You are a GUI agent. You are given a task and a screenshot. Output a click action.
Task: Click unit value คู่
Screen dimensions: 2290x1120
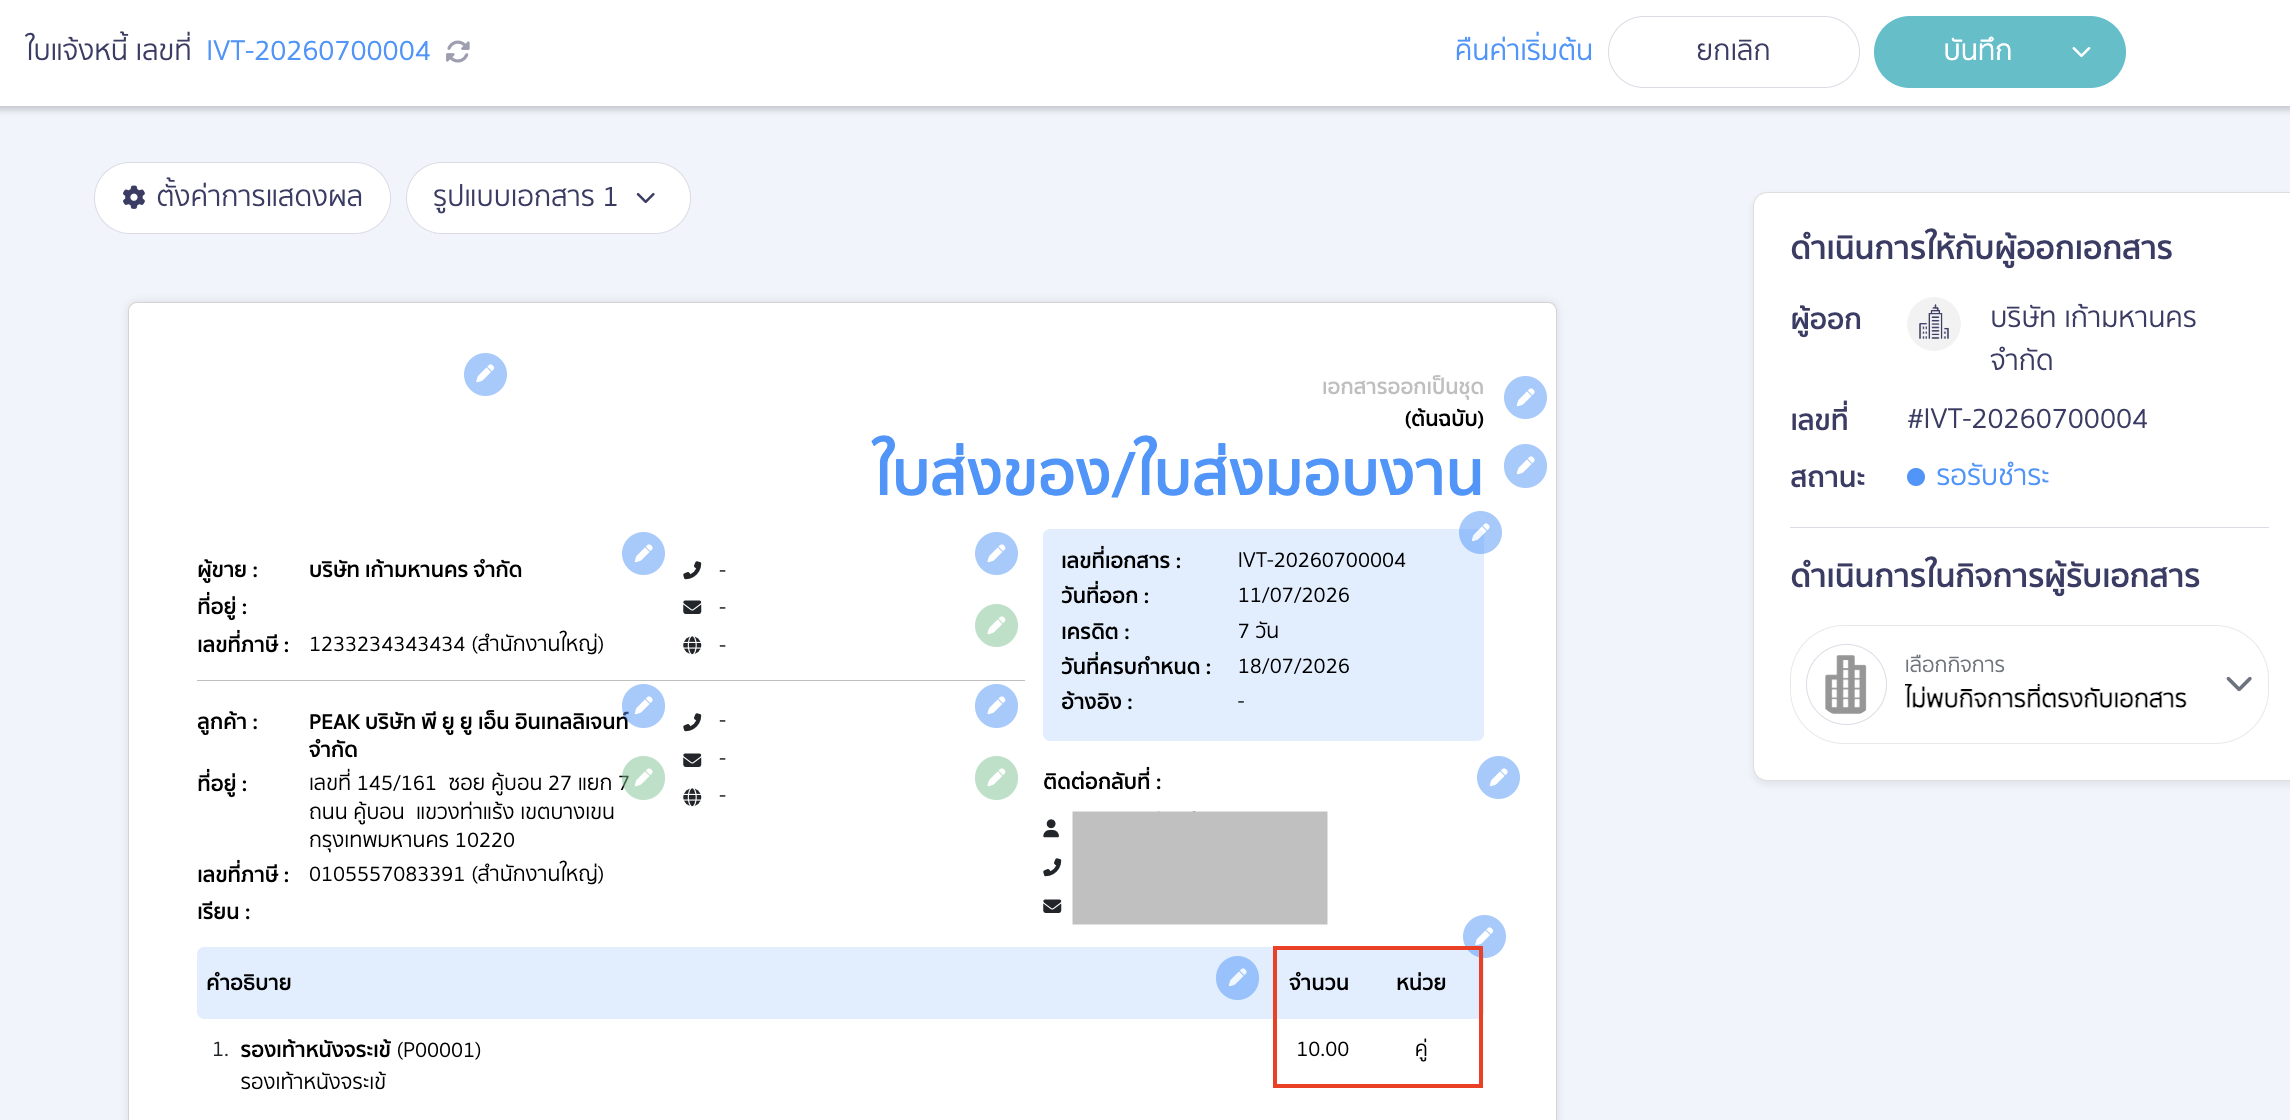point(1421,1048)
